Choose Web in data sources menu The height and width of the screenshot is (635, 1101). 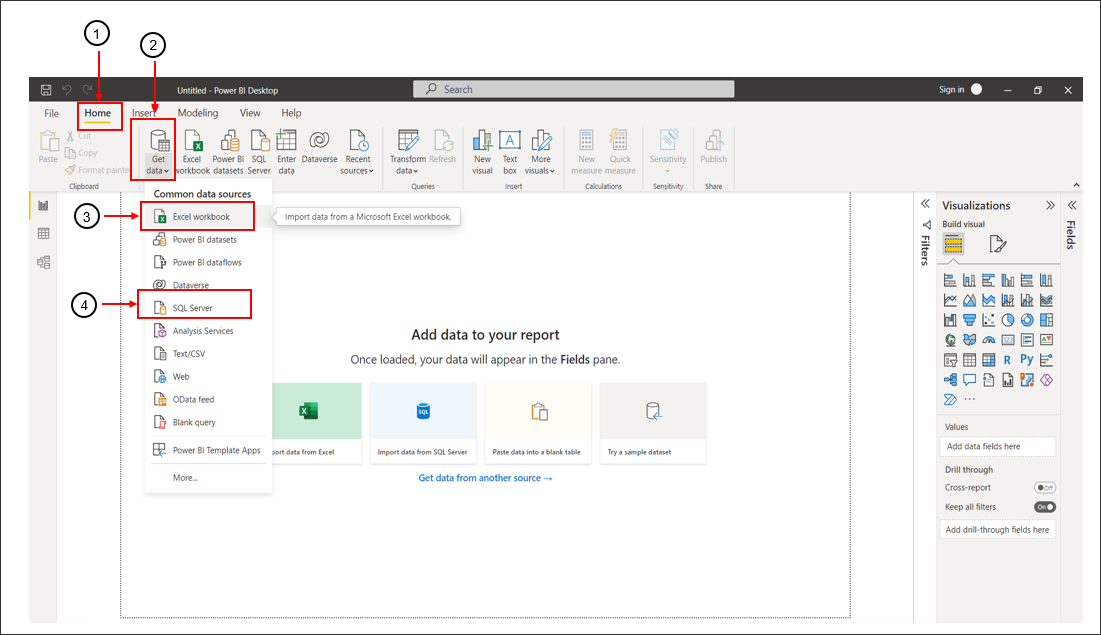point(209,377)
